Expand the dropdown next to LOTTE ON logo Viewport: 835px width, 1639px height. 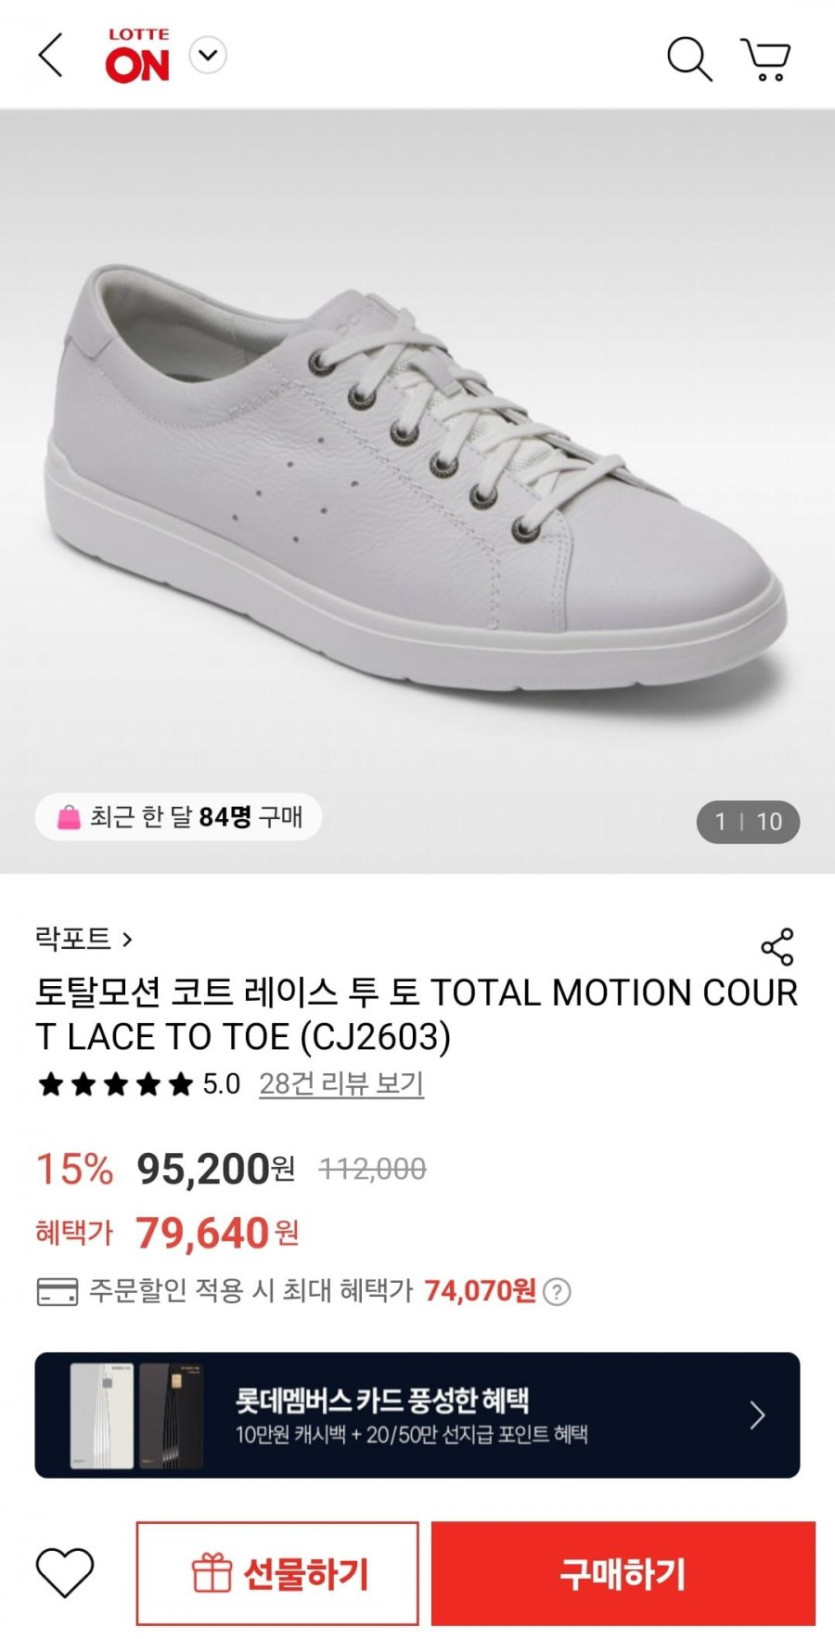pos(208,55)
